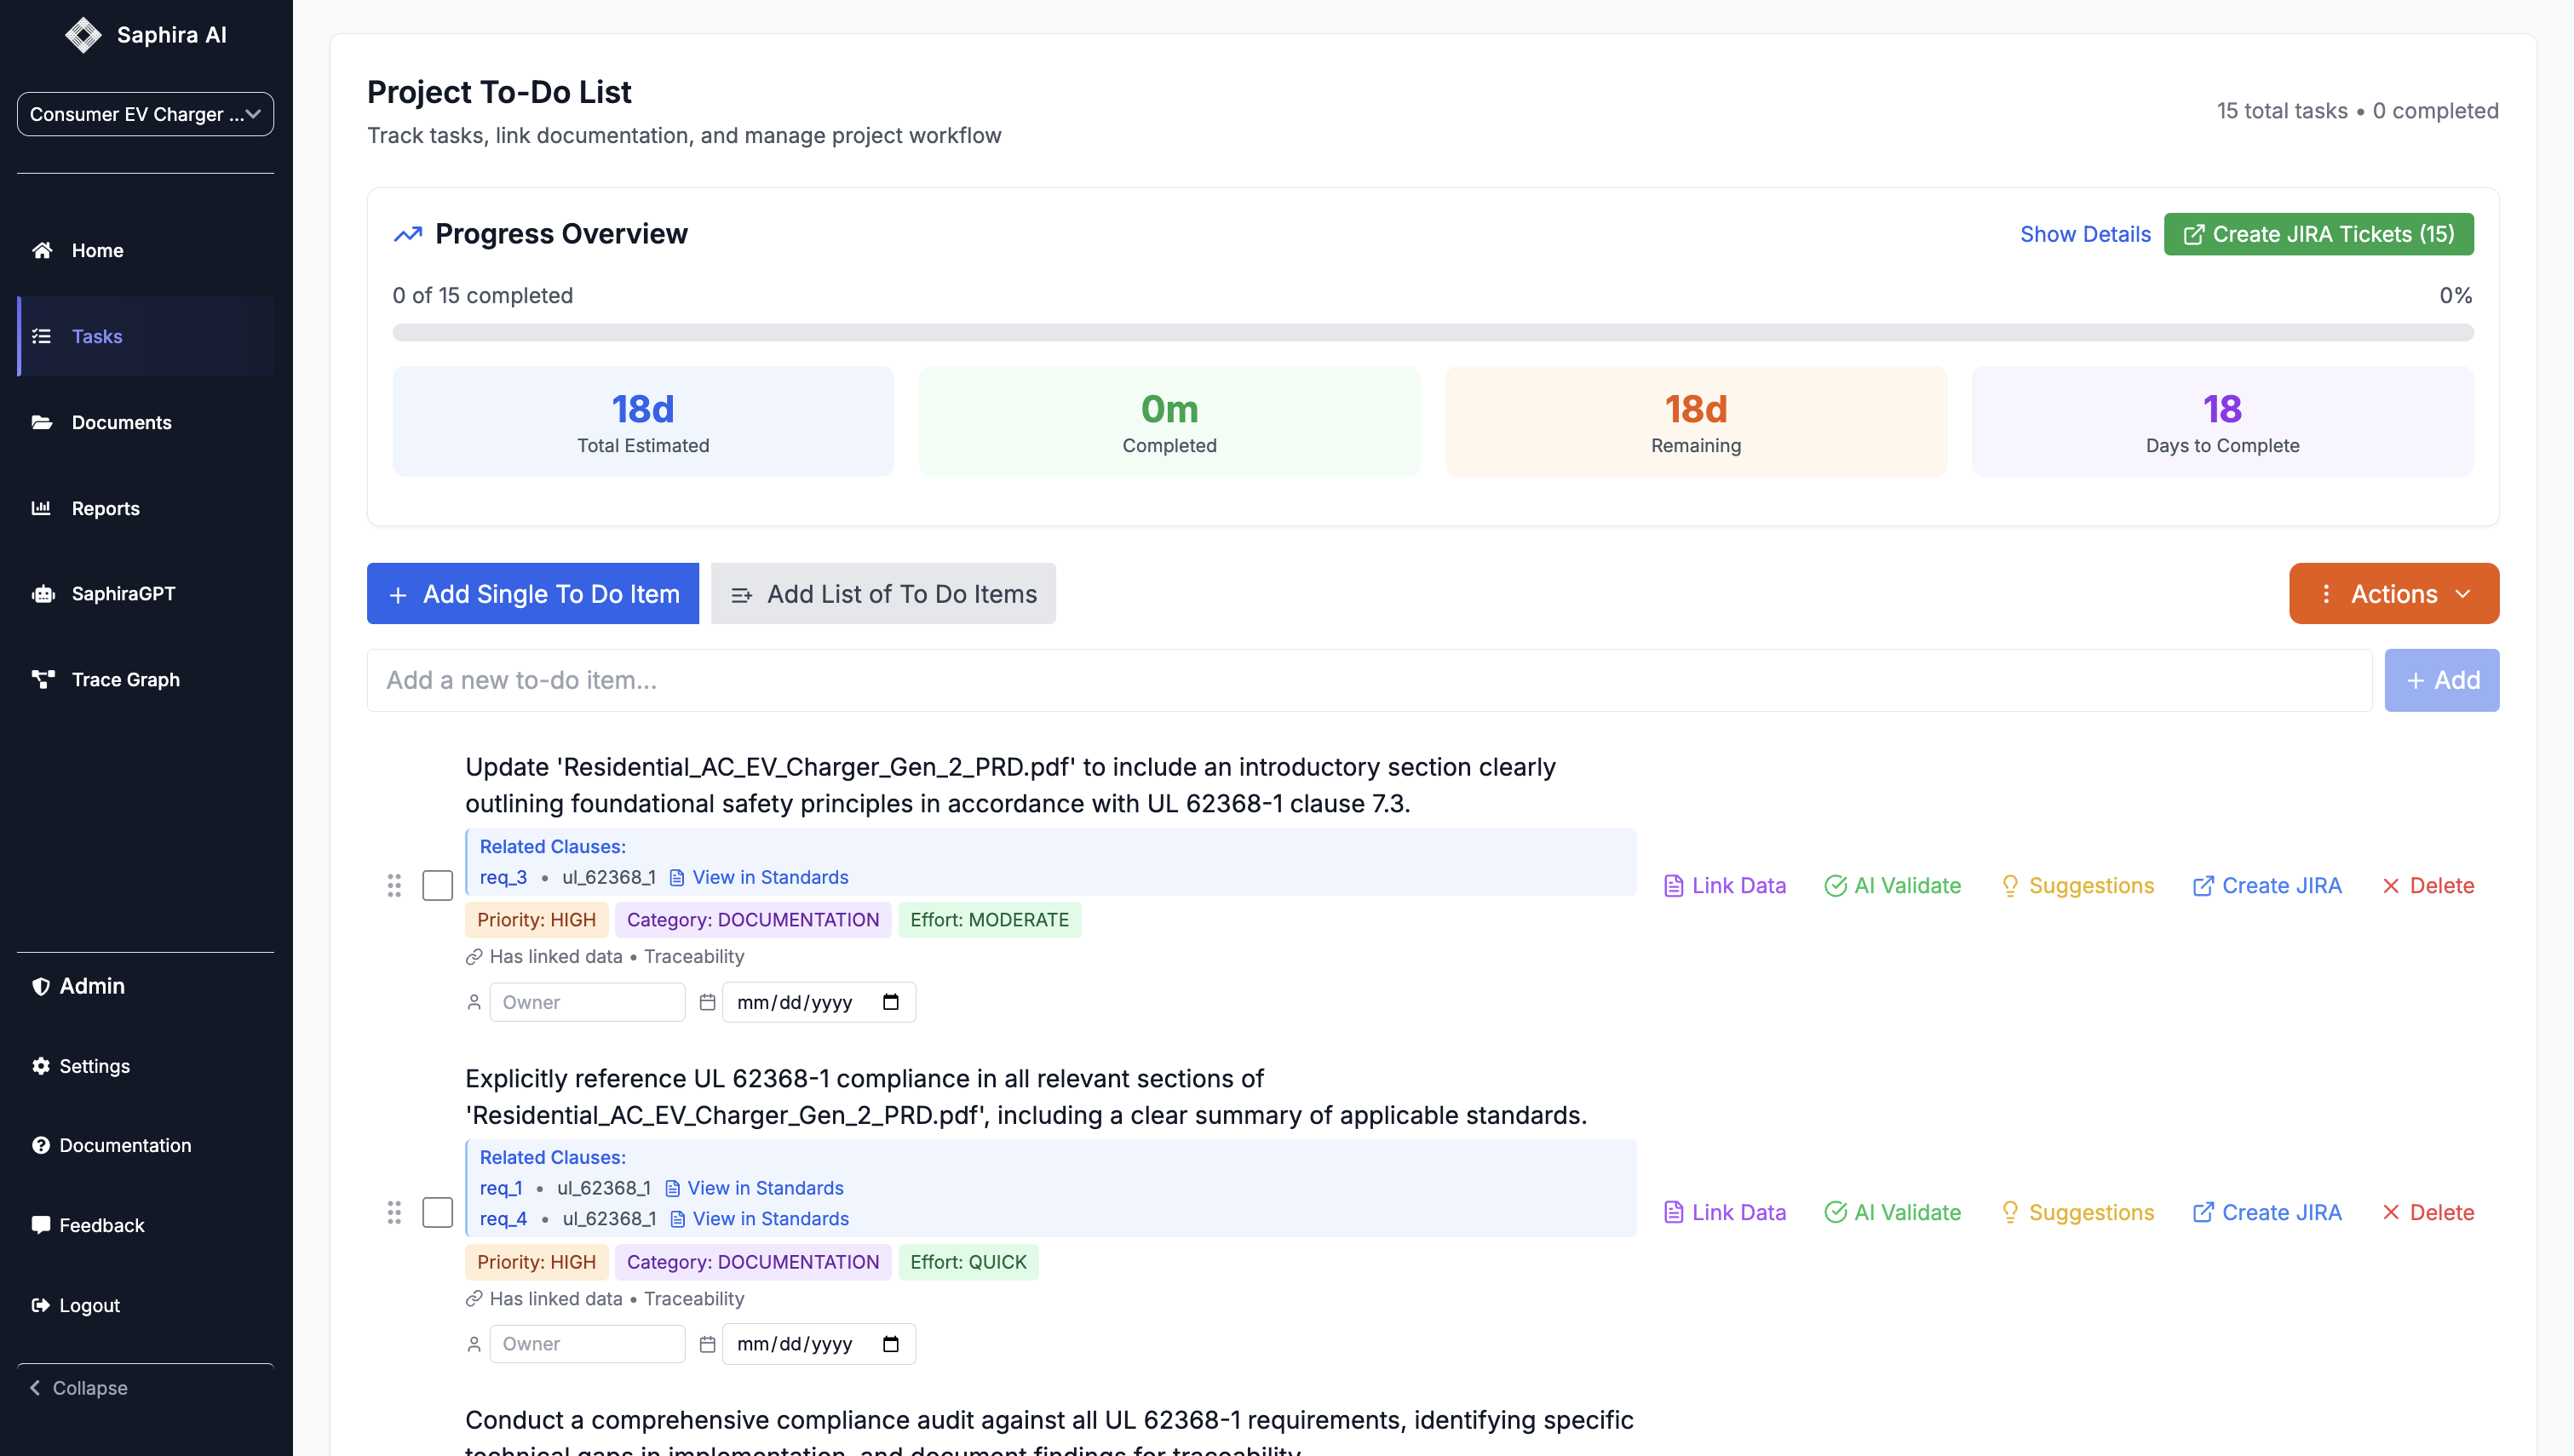Viewport: 2574px width, 1456px height.
Task: Click Link Data for first task
Action: [x=1725, y=885]
